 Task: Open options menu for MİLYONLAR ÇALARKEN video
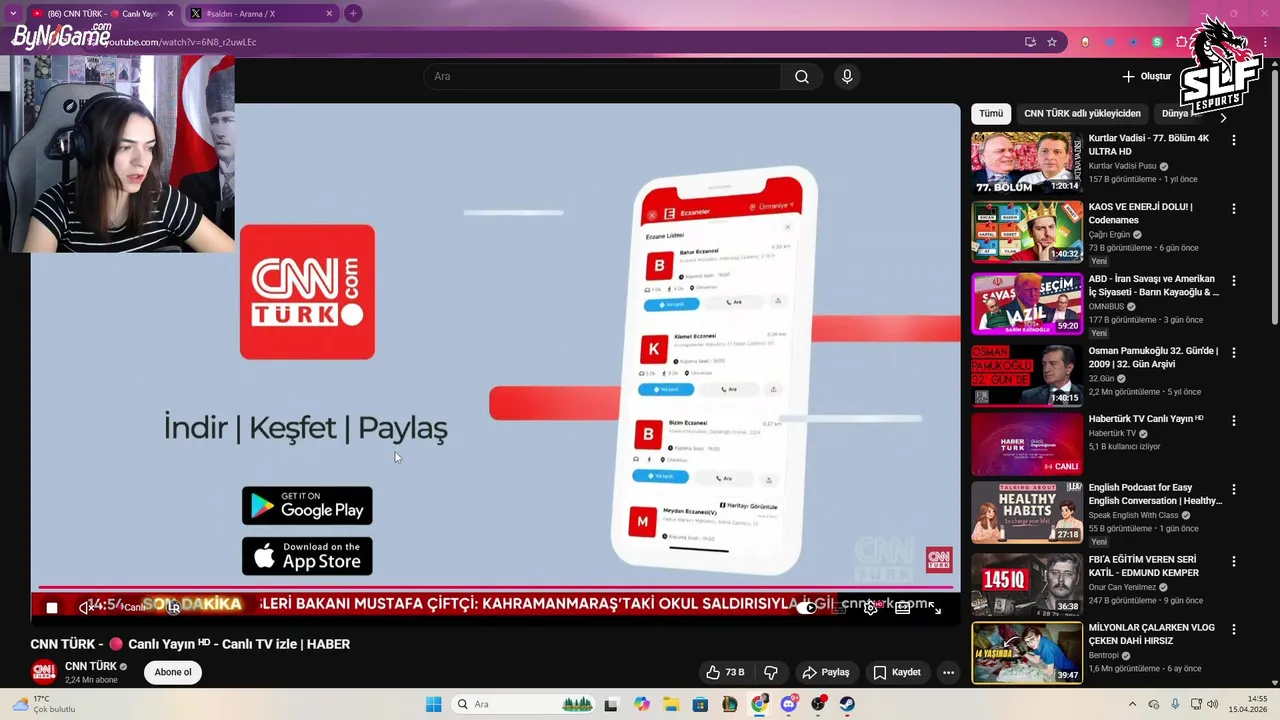pos(1233,630)
